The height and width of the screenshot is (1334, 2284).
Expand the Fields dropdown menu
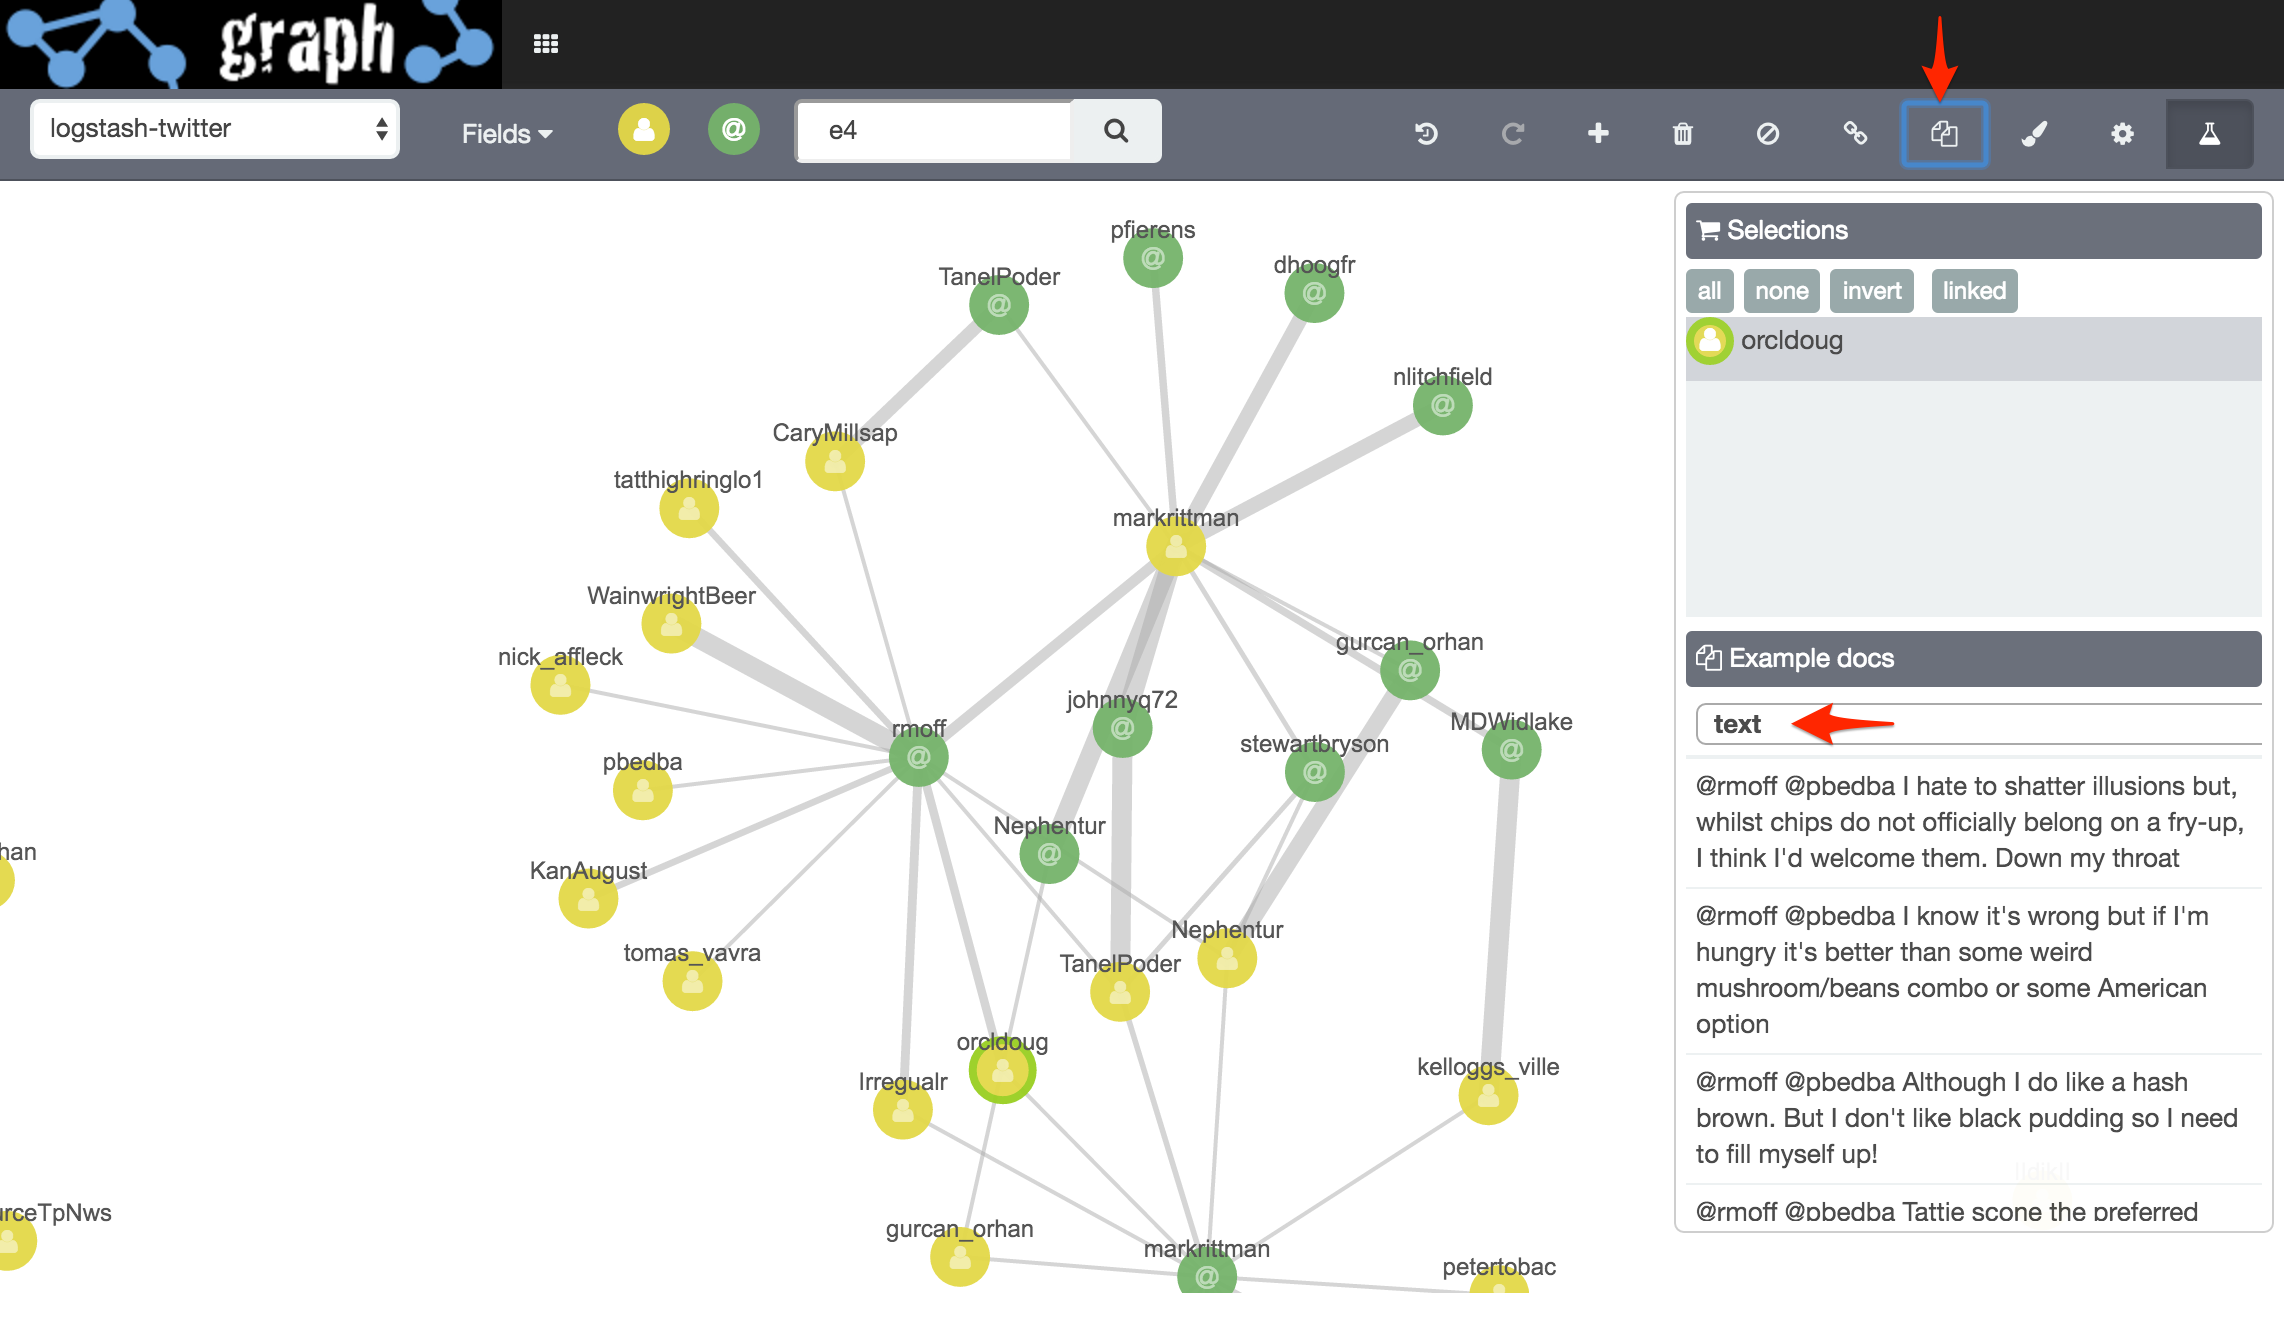[x=506, y=133]
